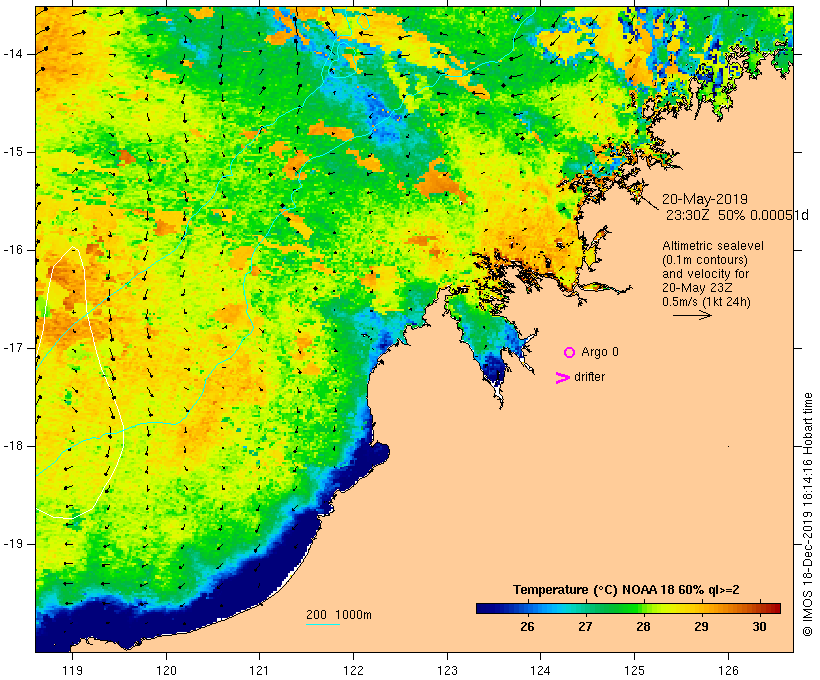Click the cyan 200m depth contour legend line
Image resolution: width=820 pixels, height=680 pixels.
pos(323,624)
